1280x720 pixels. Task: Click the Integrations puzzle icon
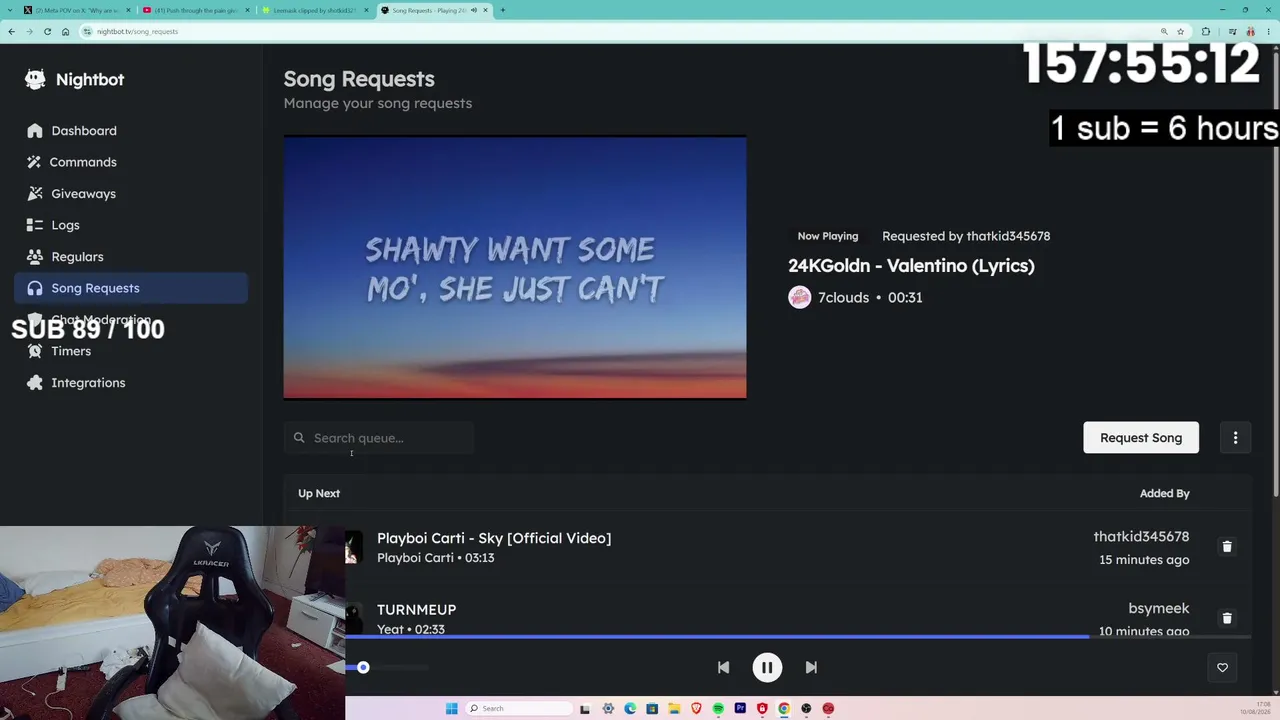35,383
